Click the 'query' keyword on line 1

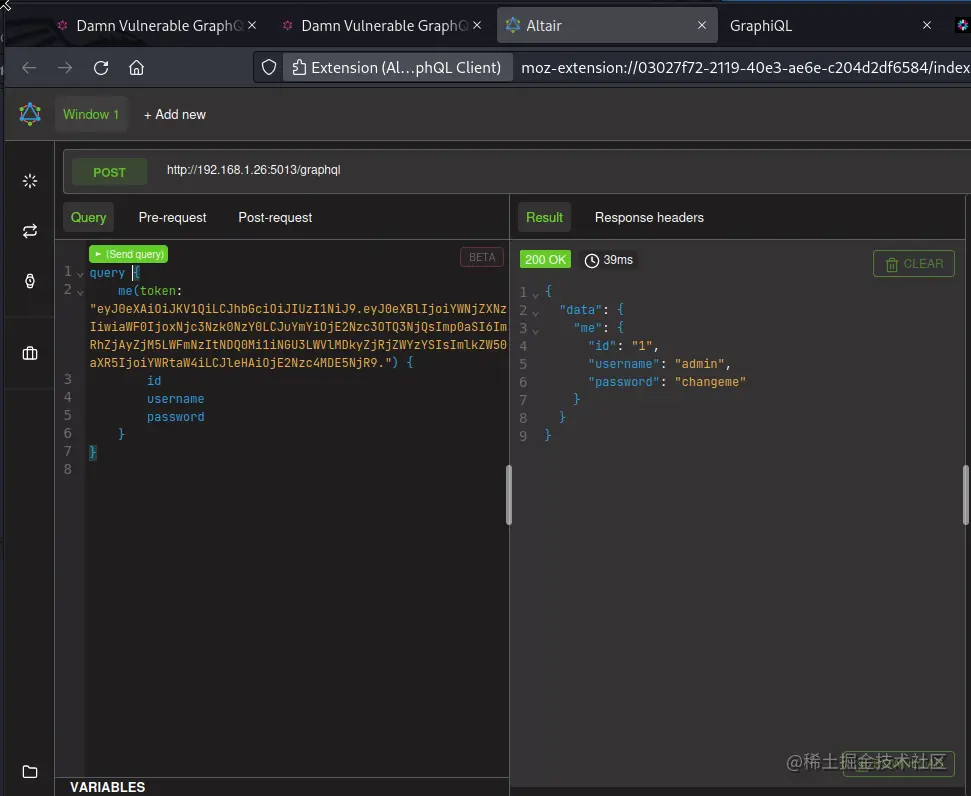[107, 273]
